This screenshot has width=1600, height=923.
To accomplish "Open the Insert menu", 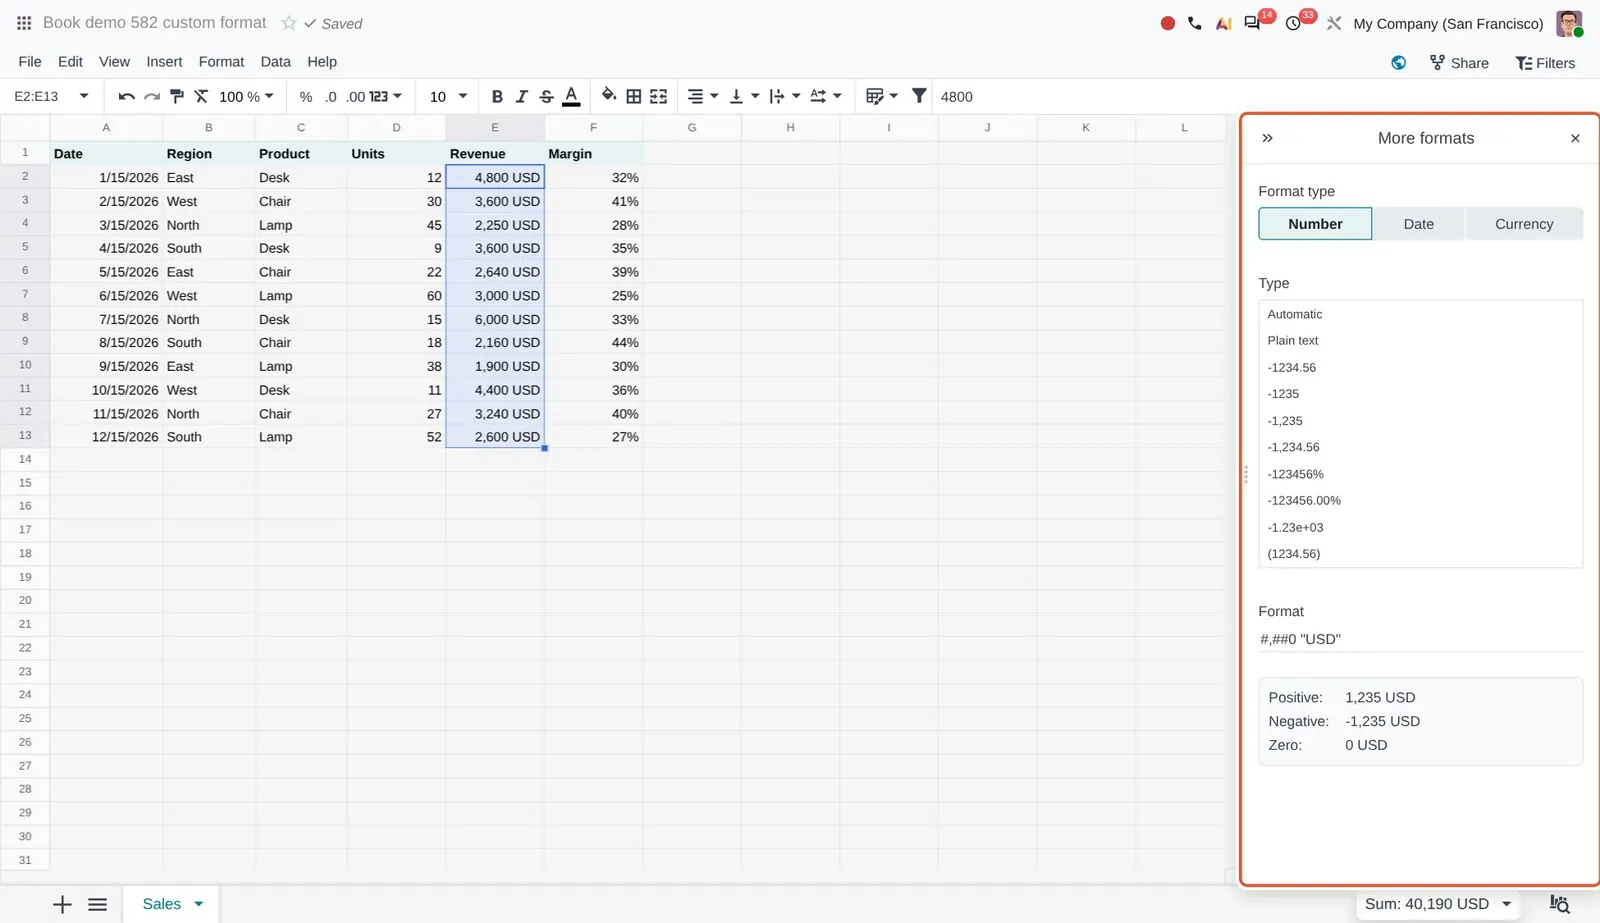I will tap(164, 61).
